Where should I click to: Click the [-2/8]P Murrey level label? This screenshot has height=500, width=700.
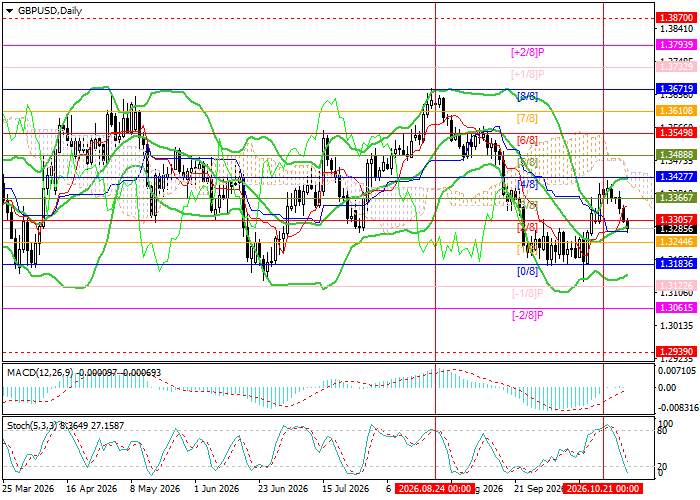tap(528, 315)
